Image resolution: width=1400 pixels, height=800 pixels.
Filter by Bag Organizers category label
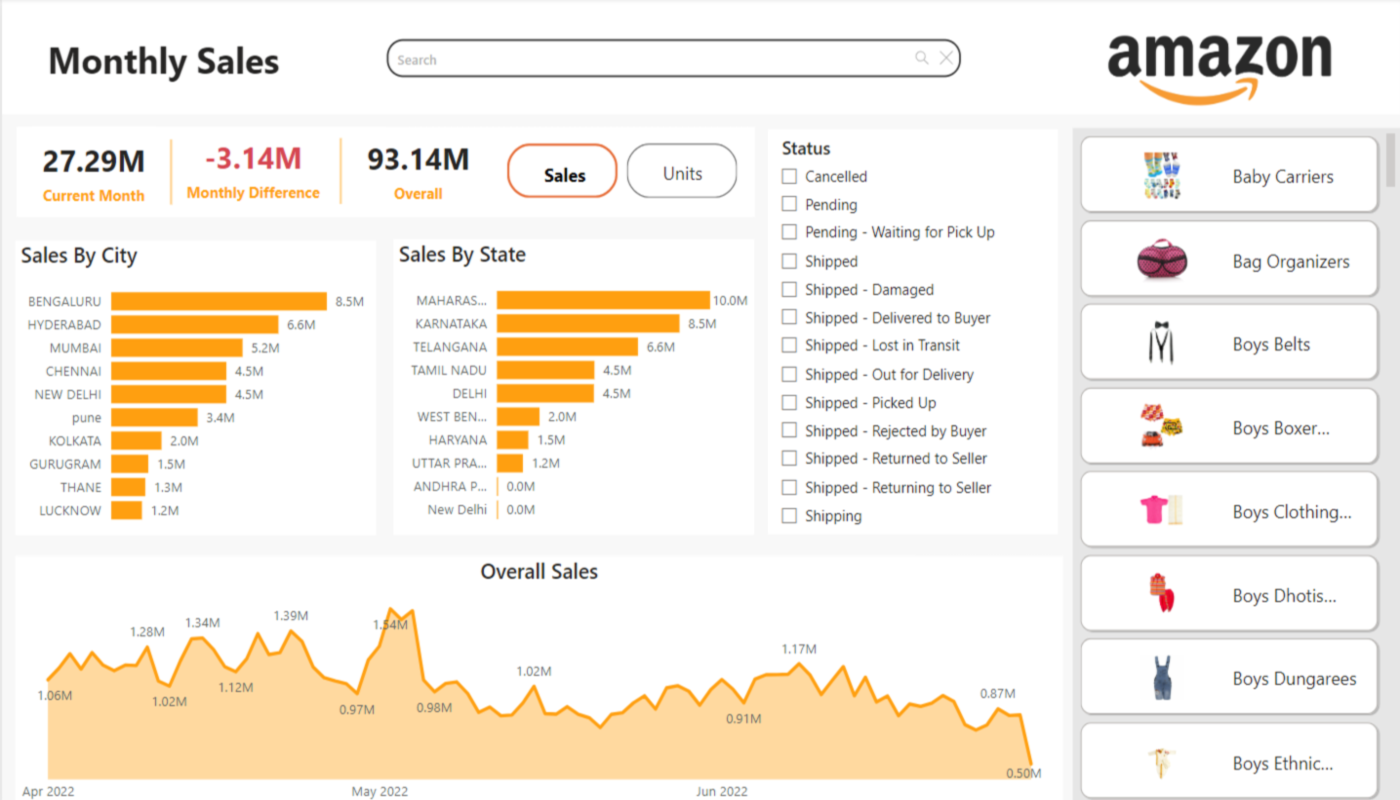[x=1291, y=261]
